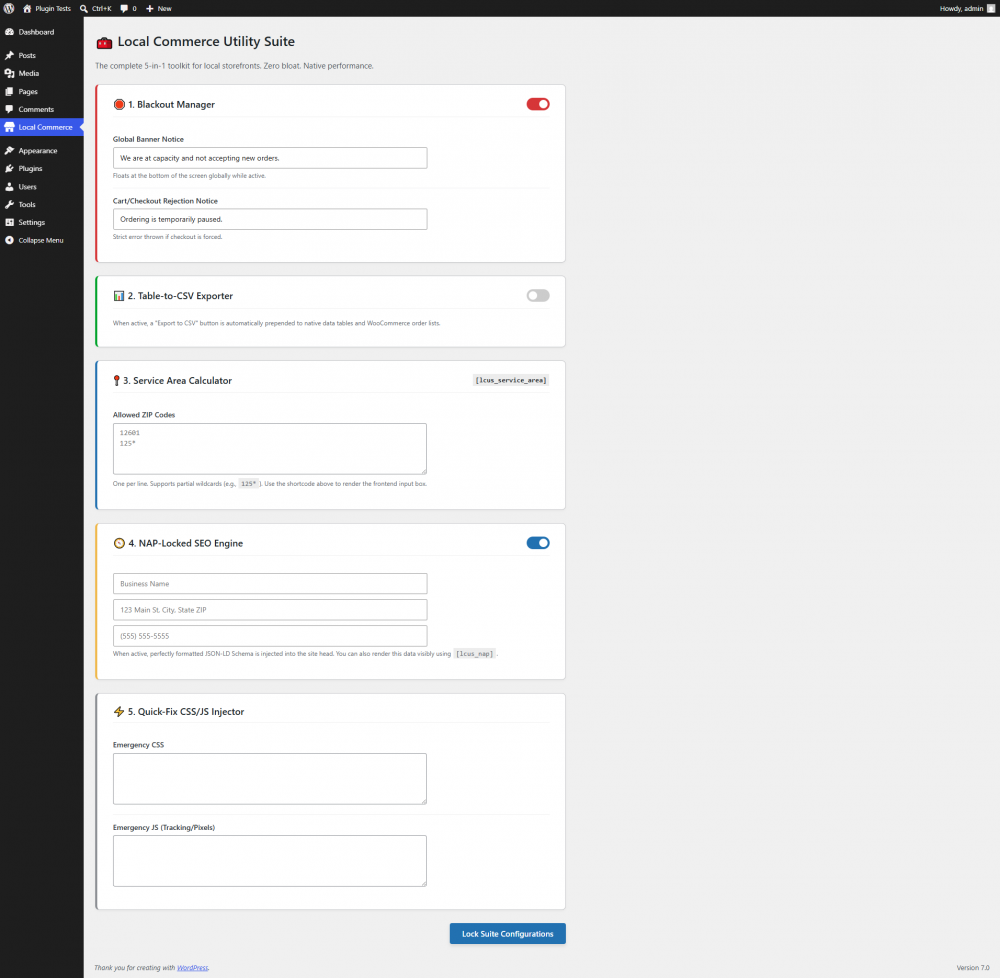Click the lightning icon by Quick-Fix Injector
1000x978 pixels.
[x=119, y=712]
